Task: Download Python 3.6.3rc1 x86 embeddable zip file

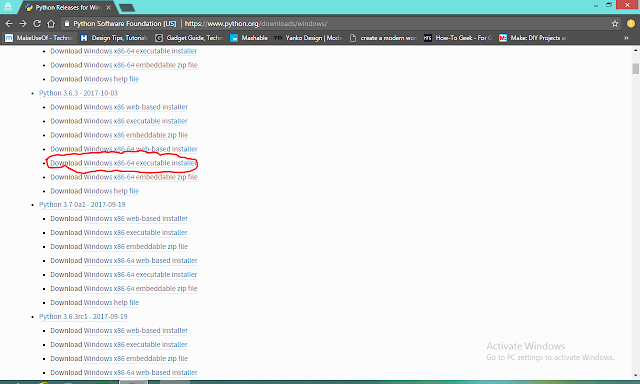Action: tap(136, 358)
